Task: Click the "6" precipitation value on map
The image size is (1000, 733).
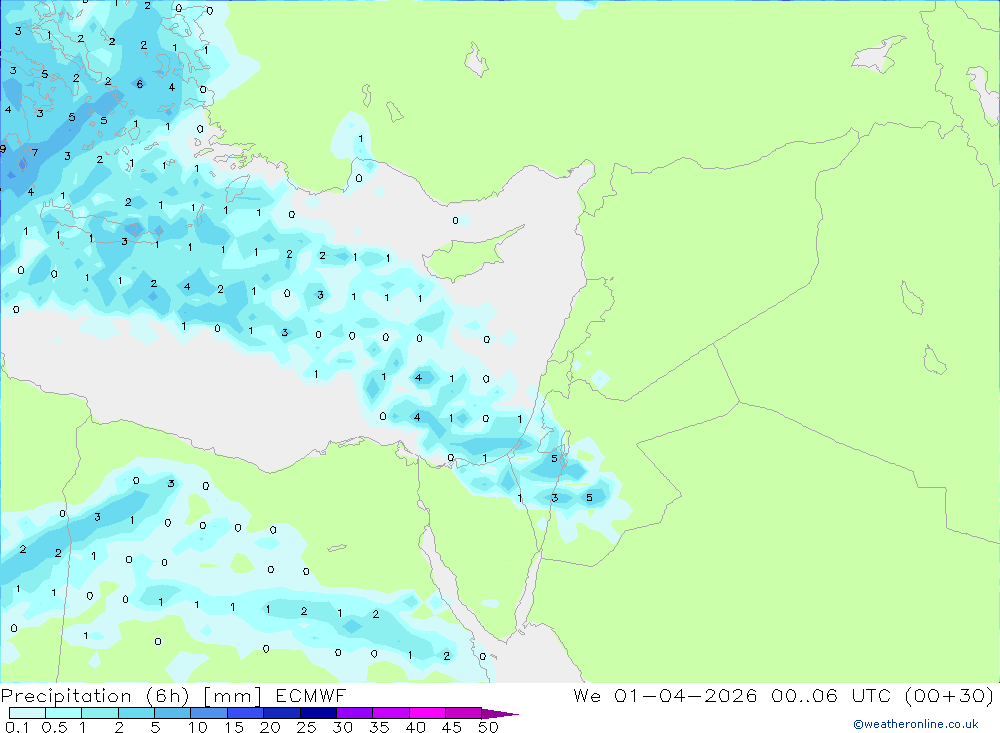Action: (x=140, y=84)
